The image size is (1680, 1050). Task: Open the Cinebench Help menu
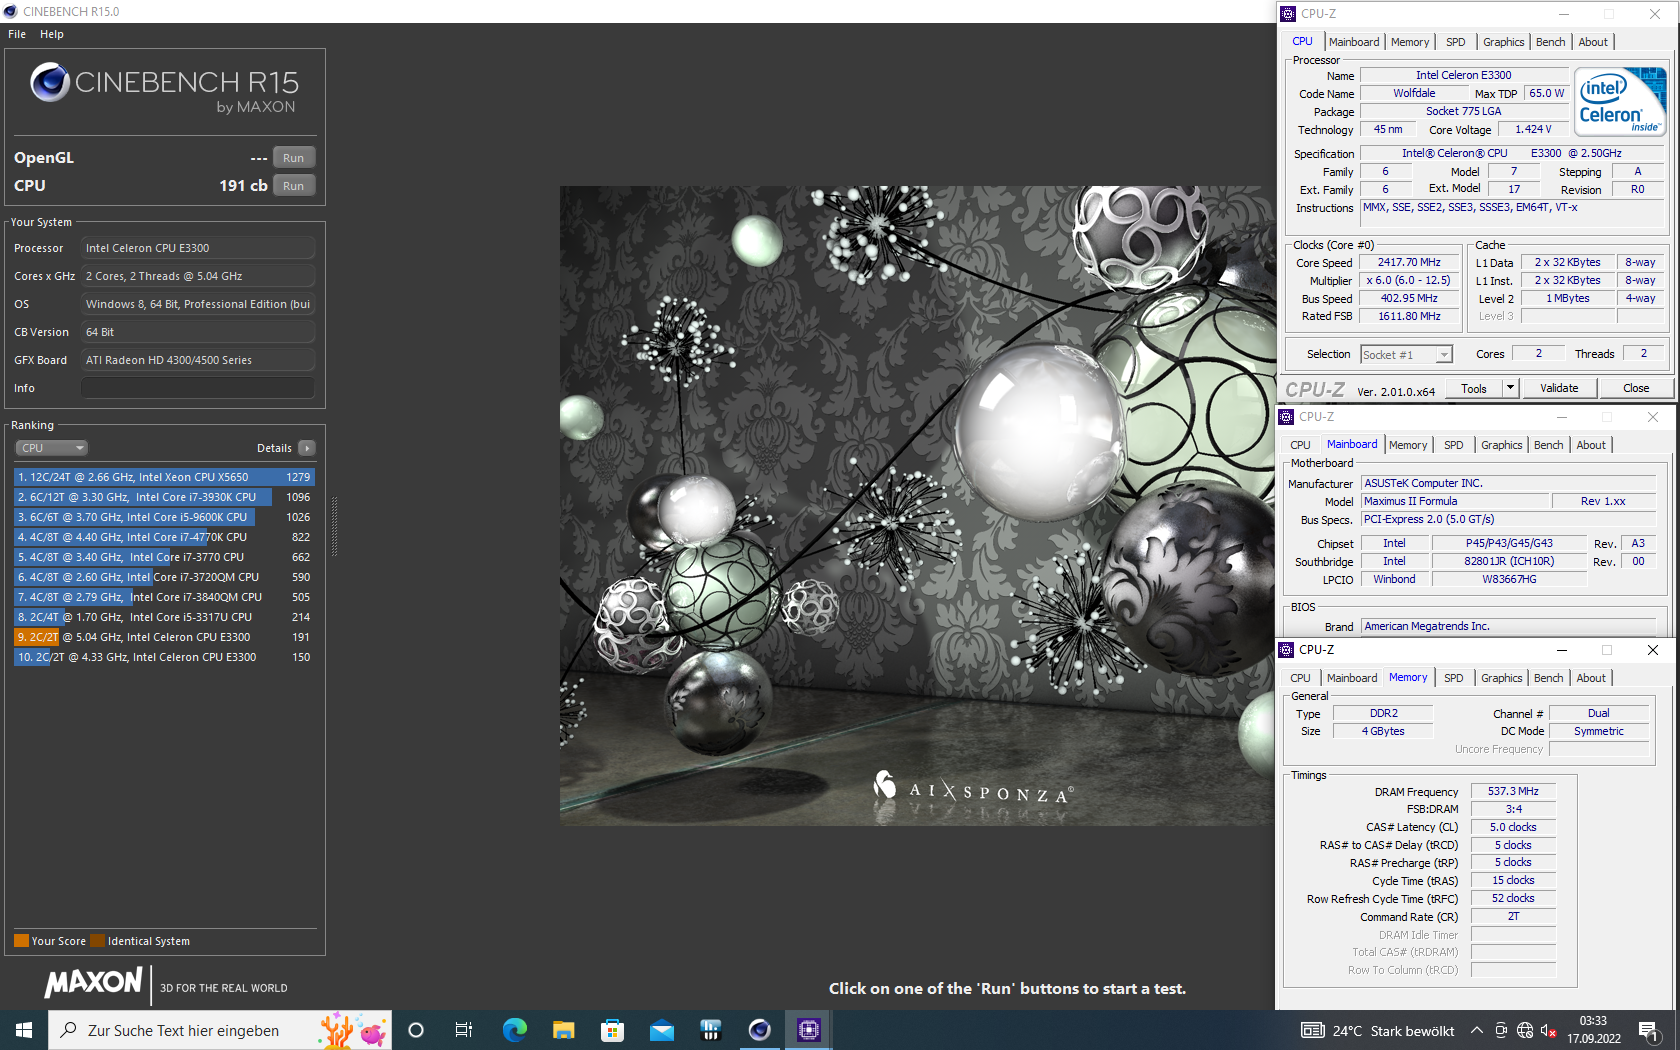(52, 34)
